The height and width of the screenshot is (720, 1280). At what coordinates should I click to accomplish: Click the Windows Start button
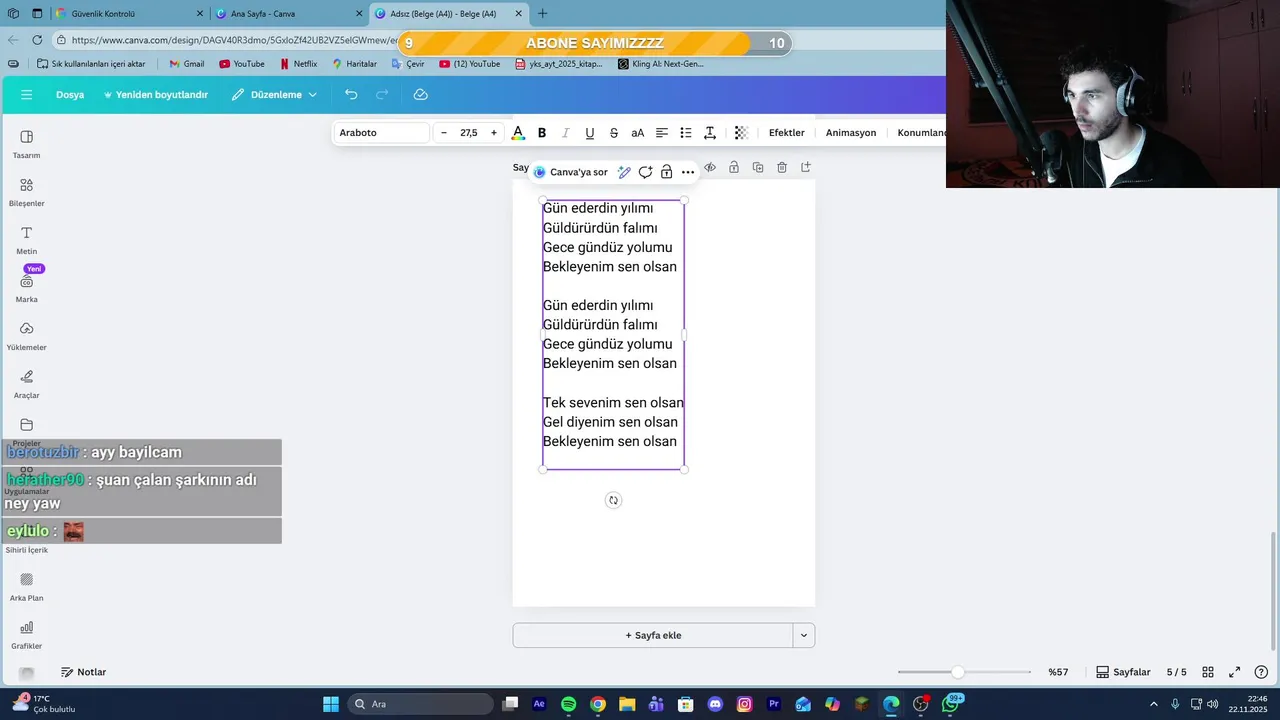click(x=331, y=704)
